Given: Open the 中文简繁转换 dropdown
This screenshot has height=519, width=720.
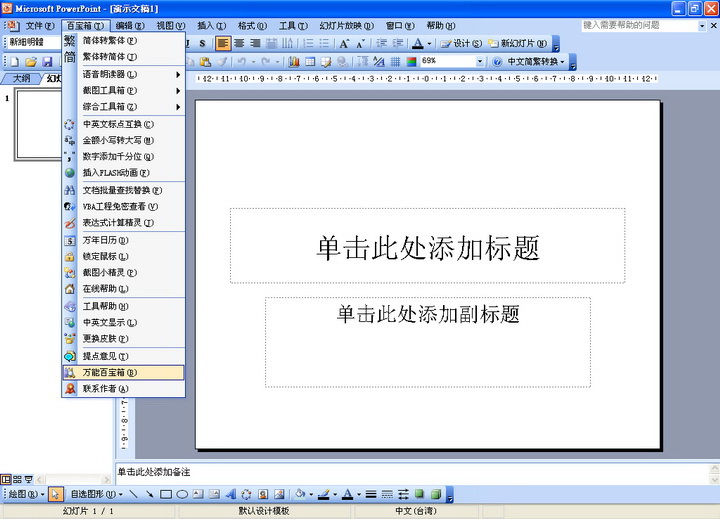Looking at the screenshot, I should [535, 62].
